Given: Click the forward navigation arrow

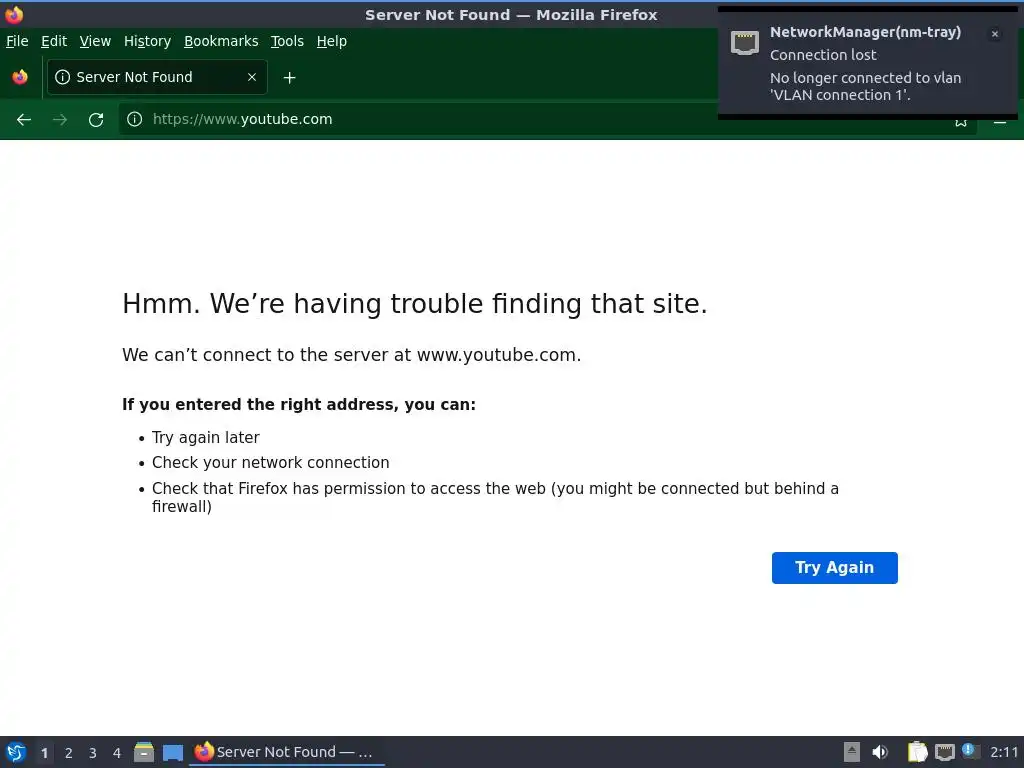Looking at the screenshot, I should 59,120.
